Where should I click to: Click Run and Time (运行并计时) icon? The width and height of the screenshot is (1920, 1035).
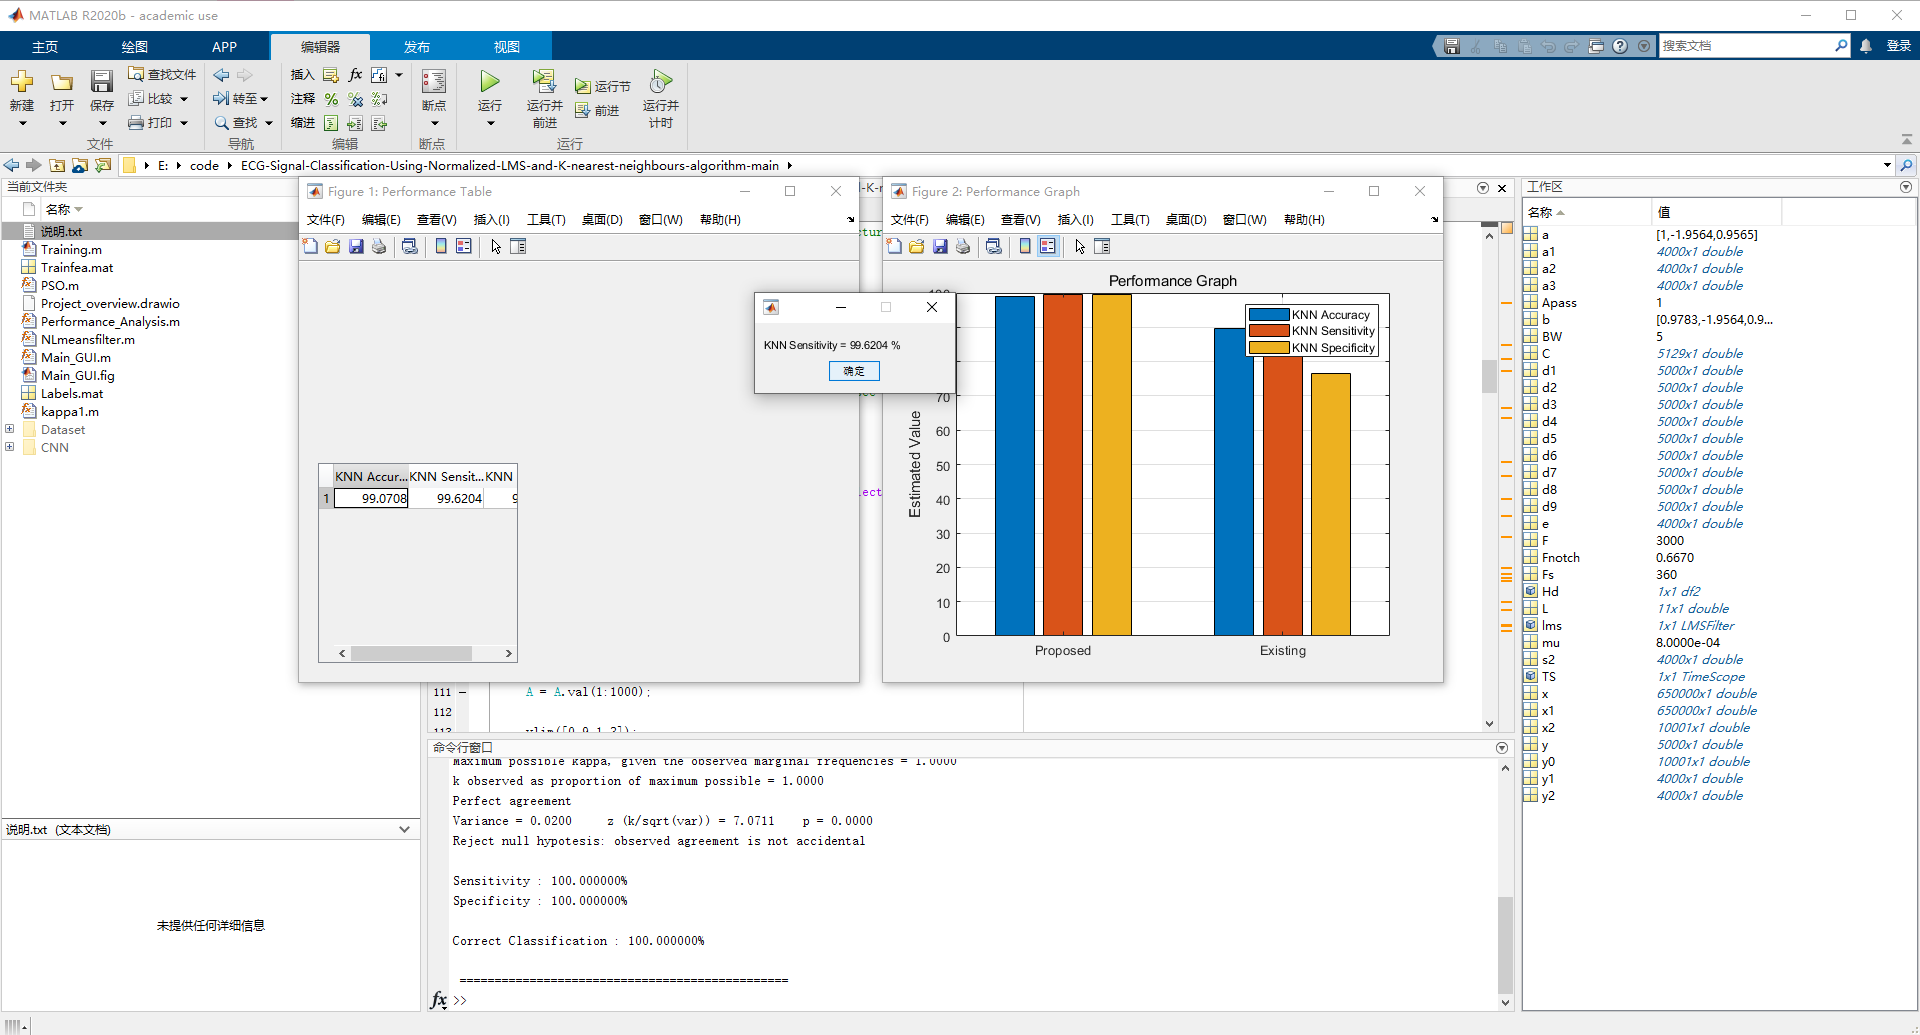(660, 81)
